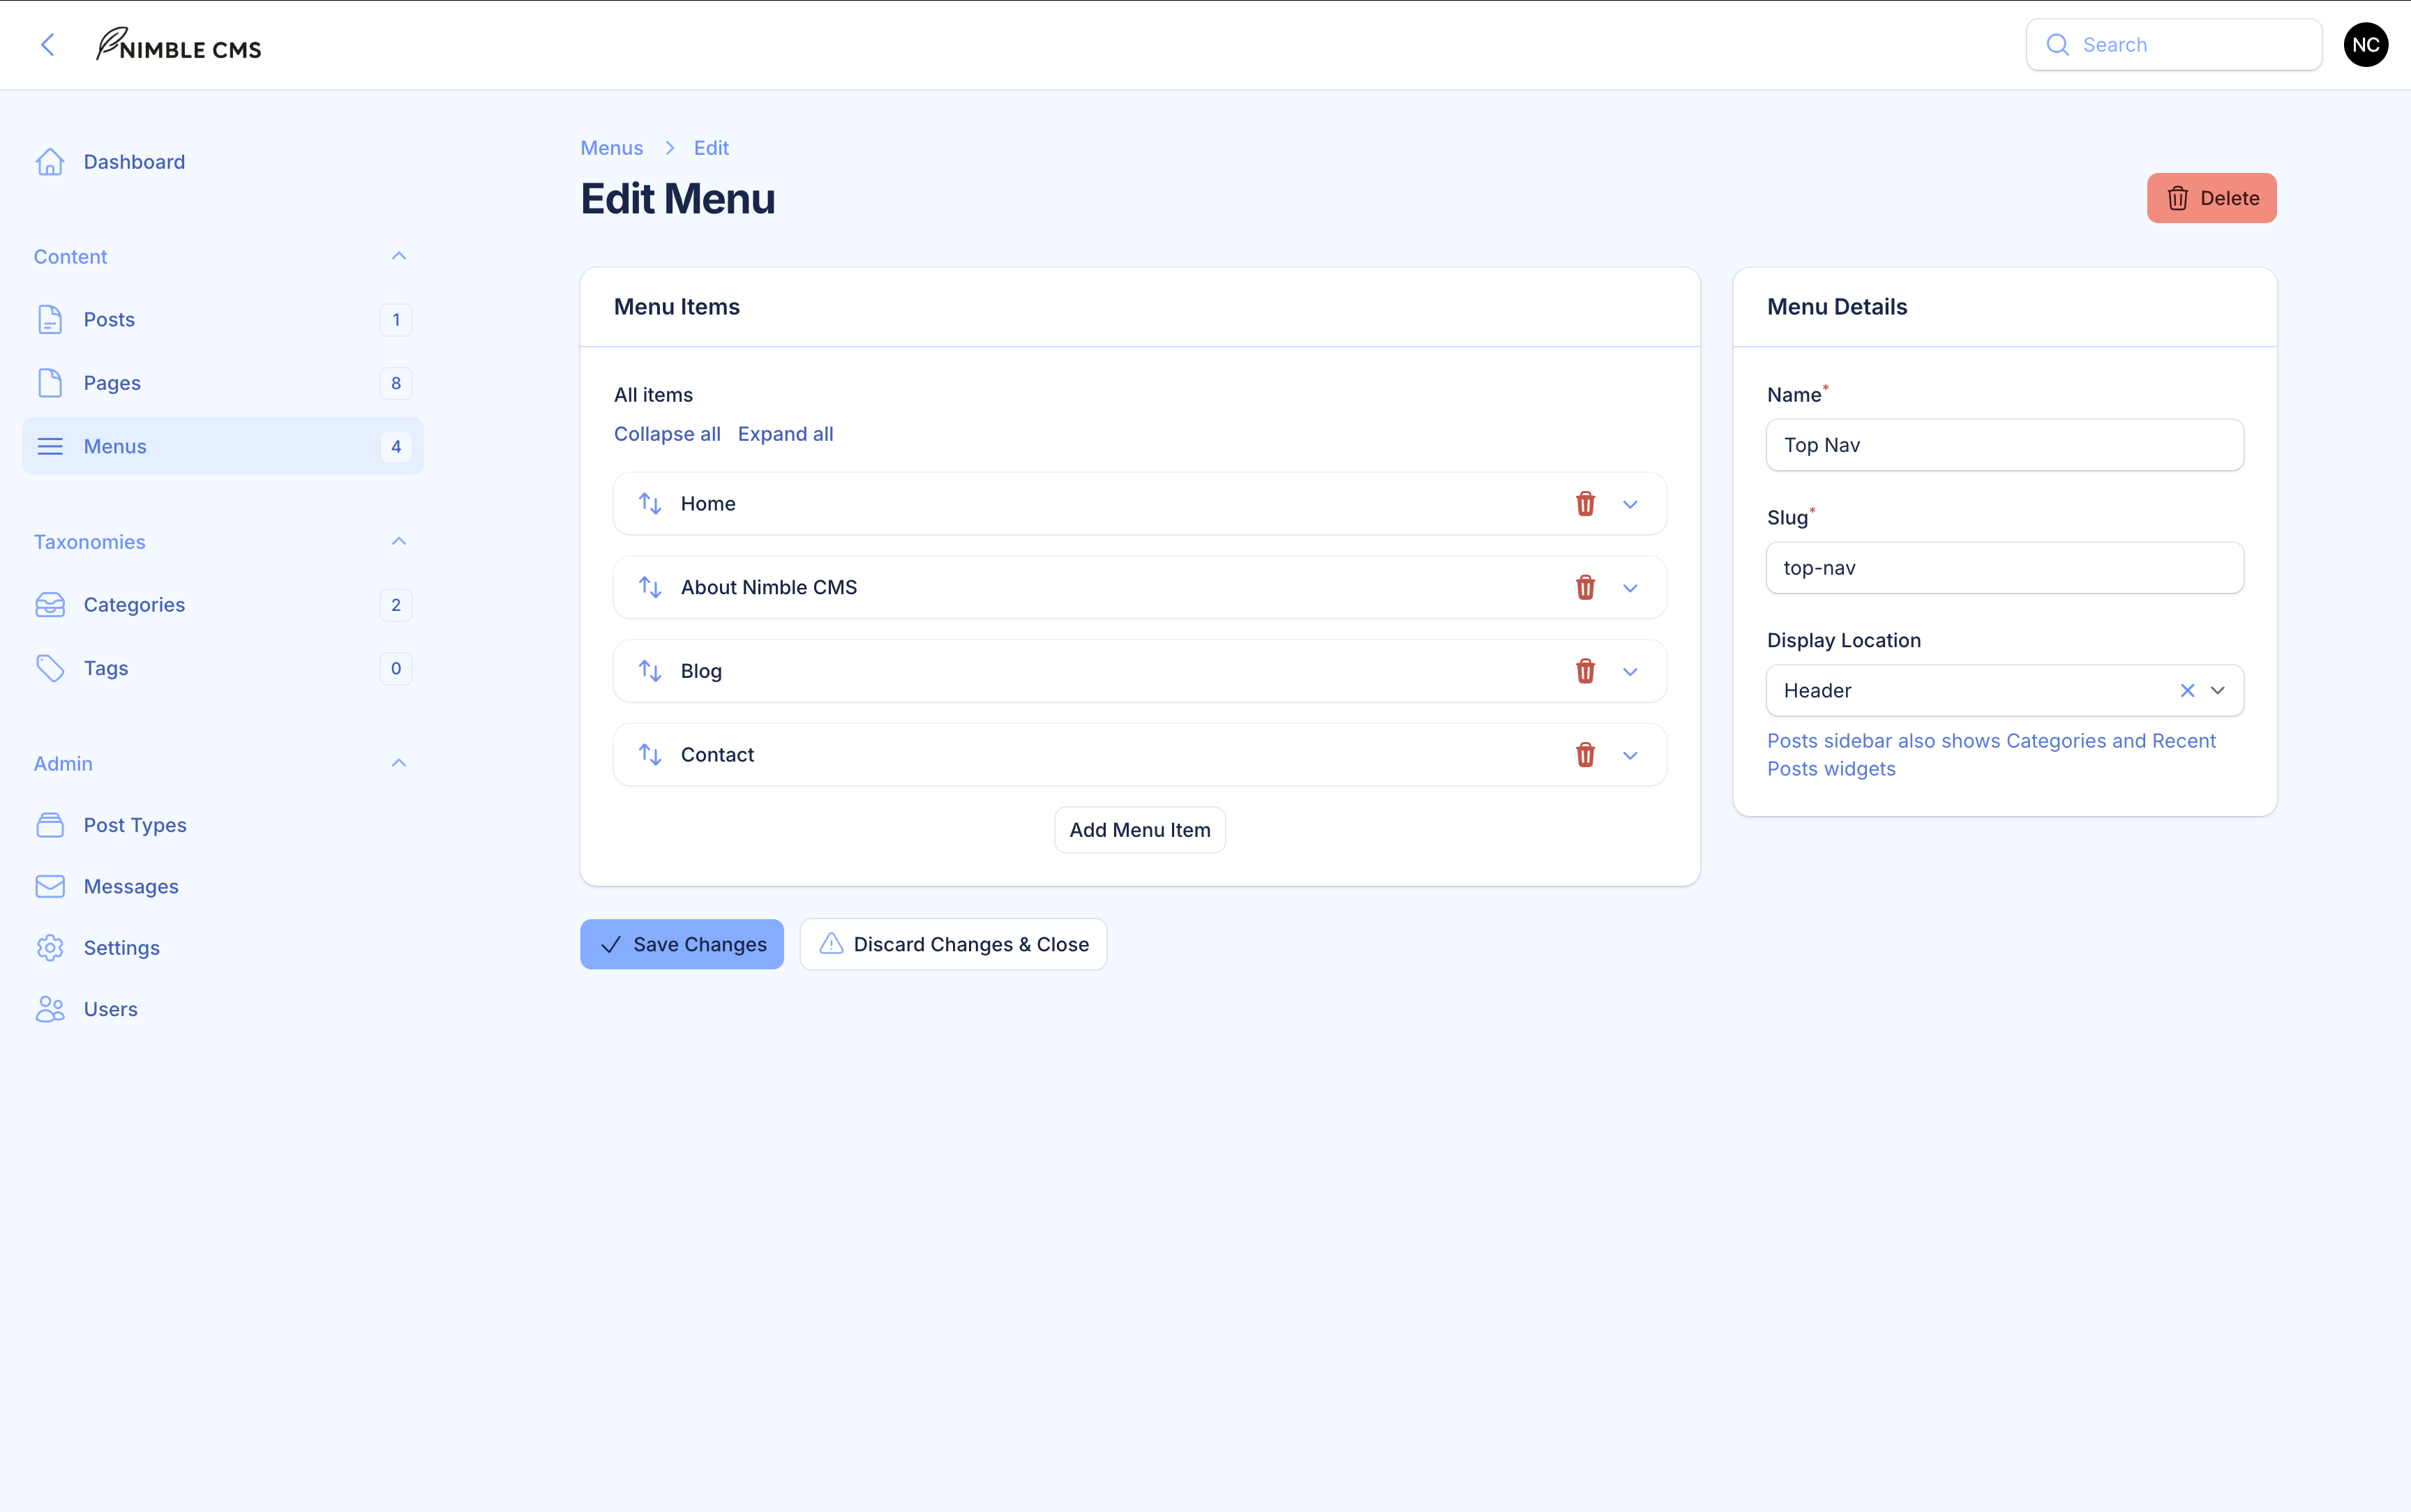Delete the Home menu item with trash icon

point(1585,504)
